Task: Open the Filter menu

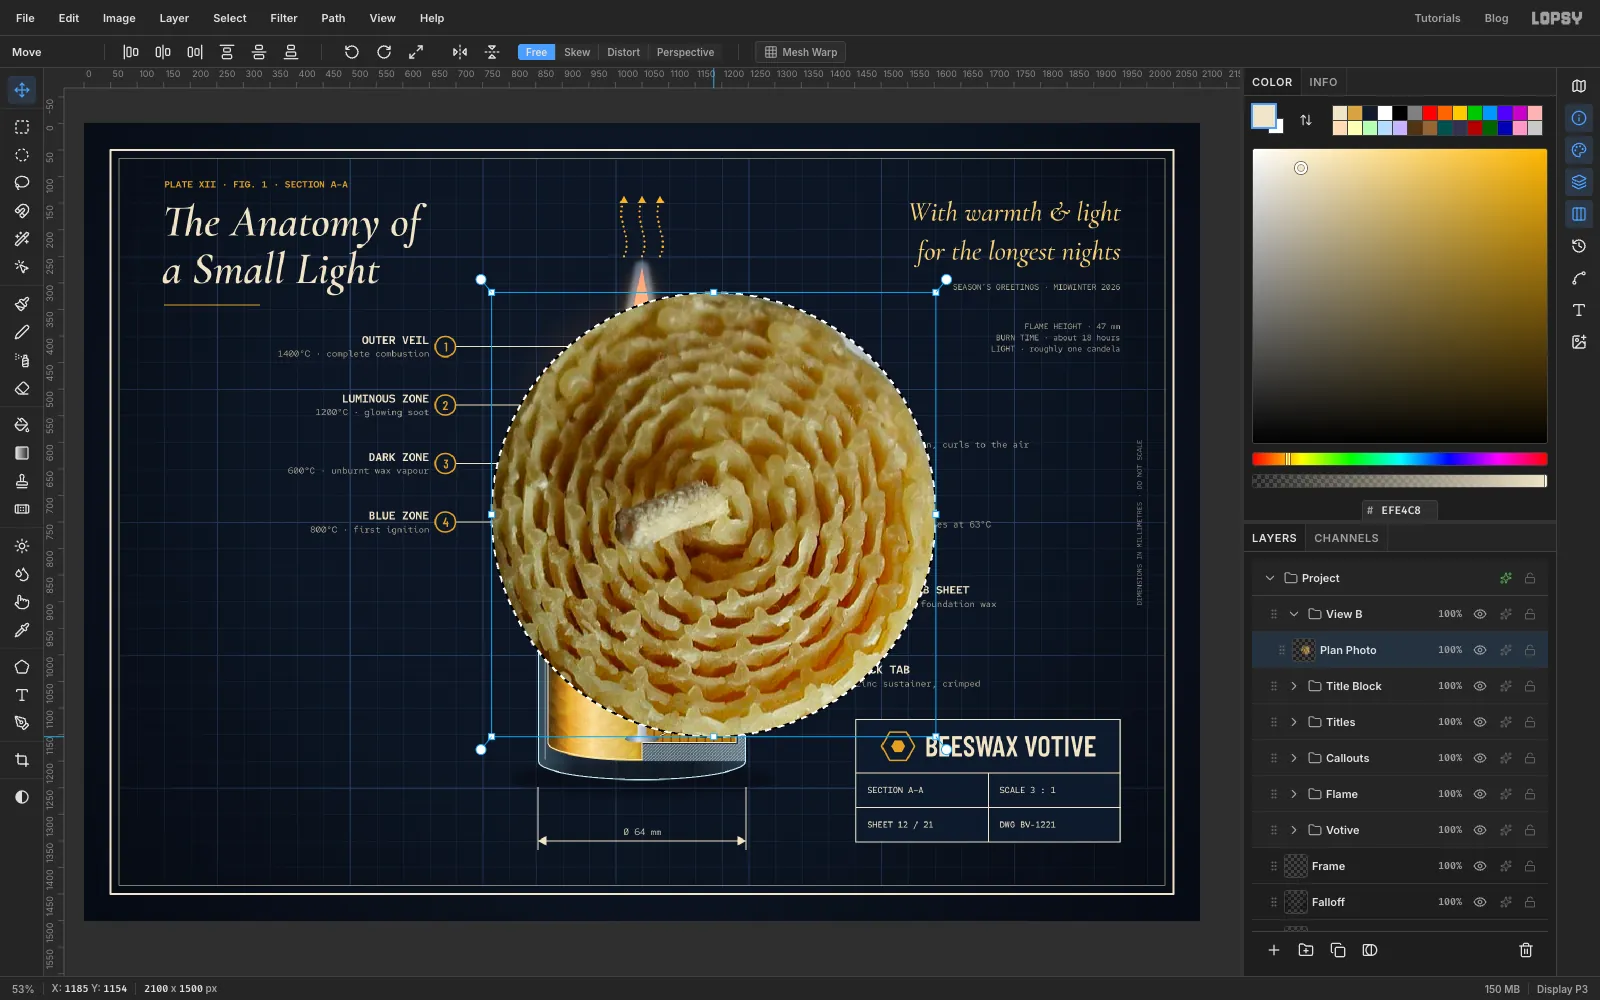Action: (284, 18)
